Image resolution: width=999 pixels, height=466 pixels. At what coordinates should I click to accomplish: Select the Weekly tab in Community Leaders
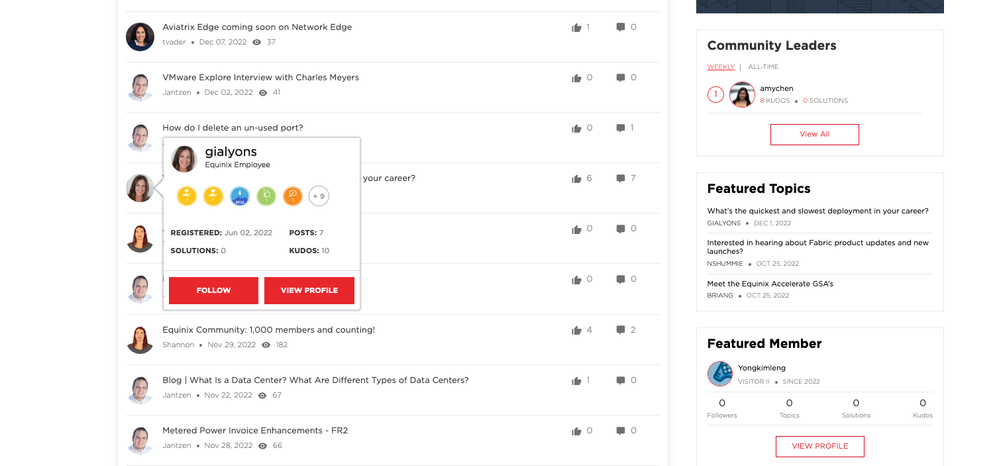720,67
